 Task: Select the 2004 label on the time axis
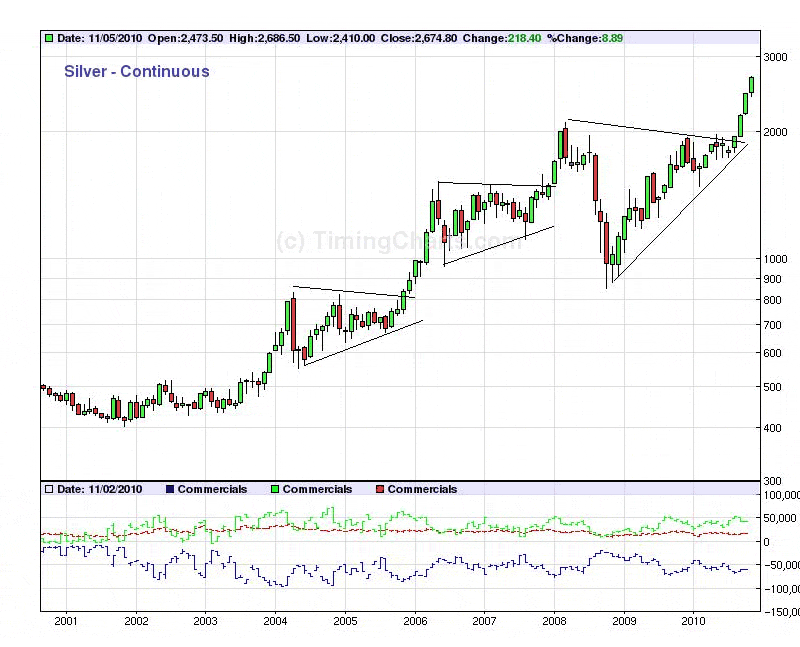274,621
